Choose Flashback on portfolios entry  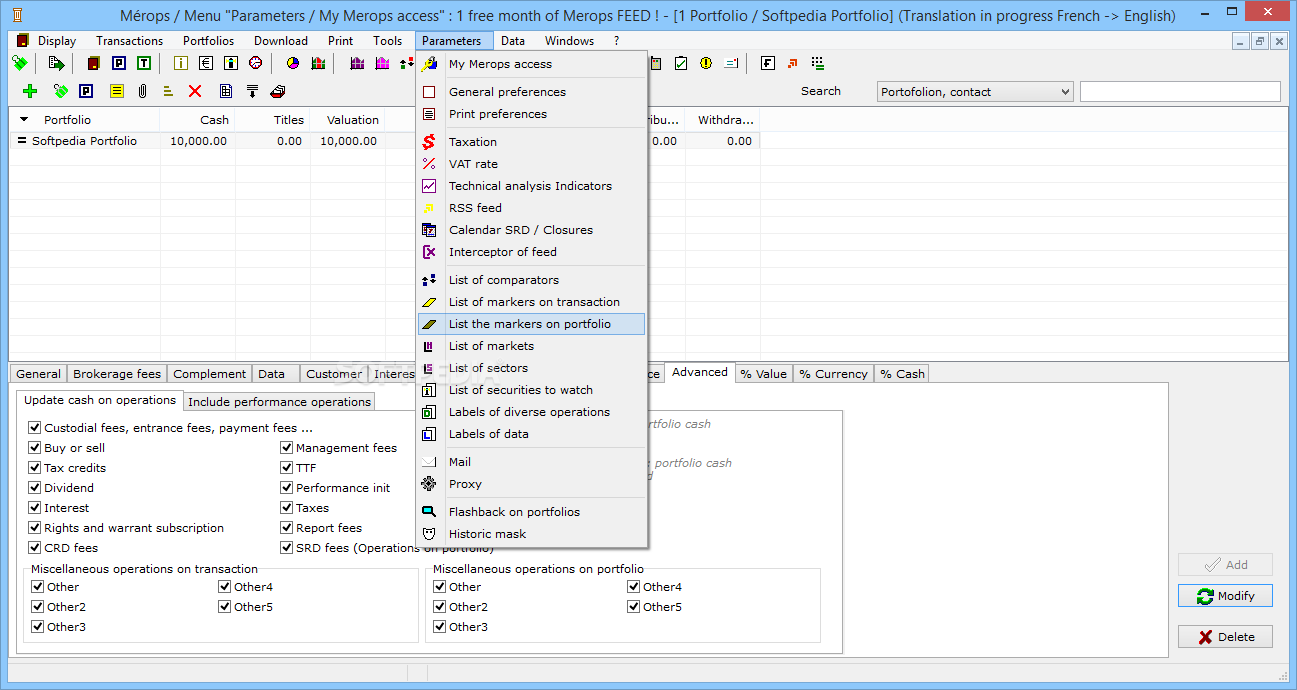(531, 512)
